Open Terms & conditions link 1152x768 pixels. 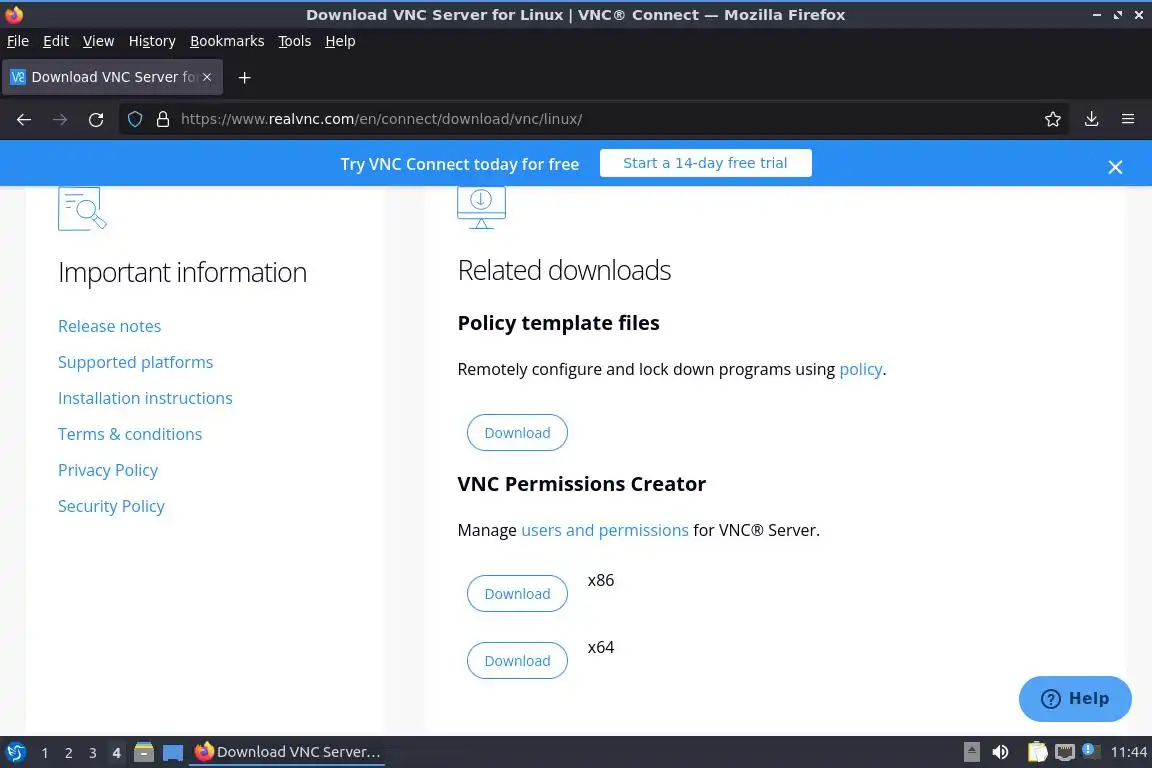pyautogui.click(x=130, y=434)
